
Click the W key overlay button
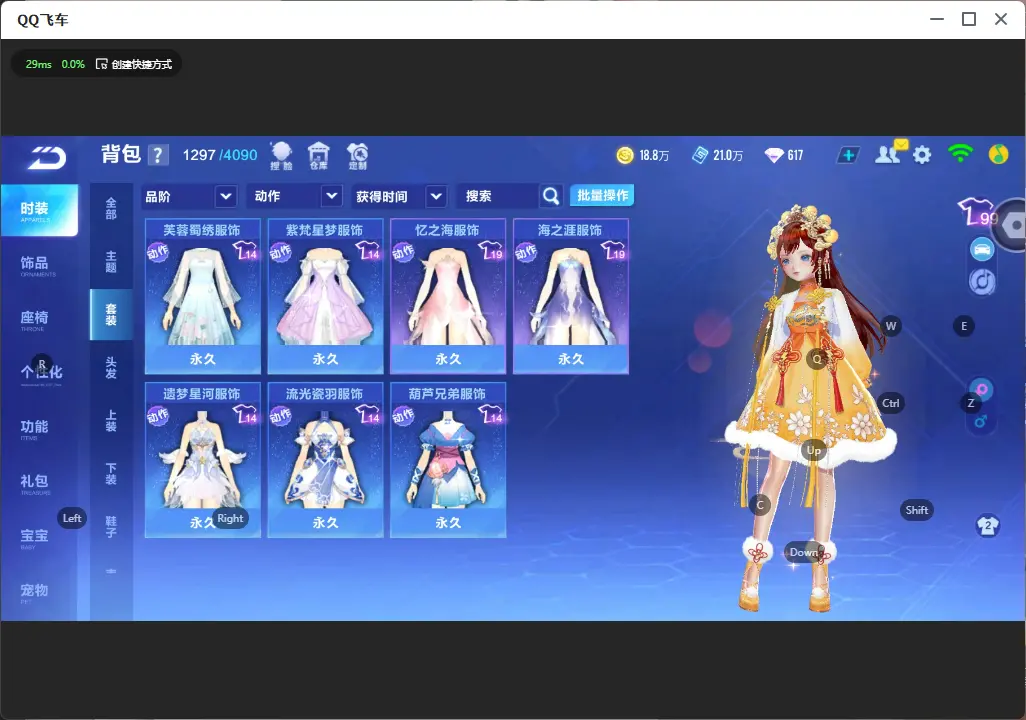[891, 326]
